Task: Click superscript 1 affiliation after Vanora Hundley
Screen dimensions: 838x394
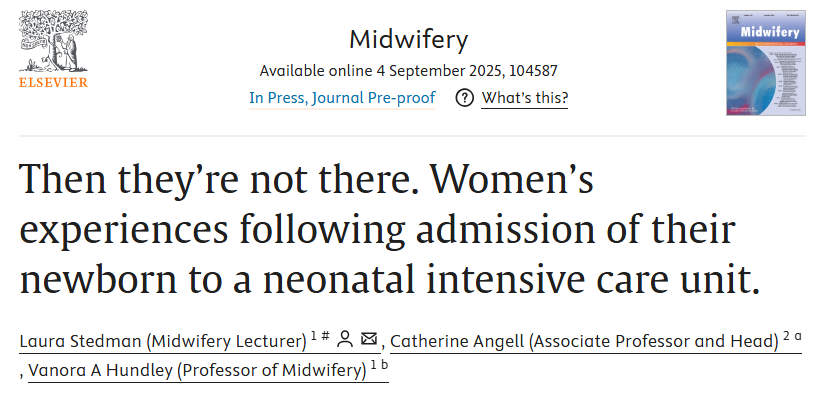Action: tap(373, 365)
